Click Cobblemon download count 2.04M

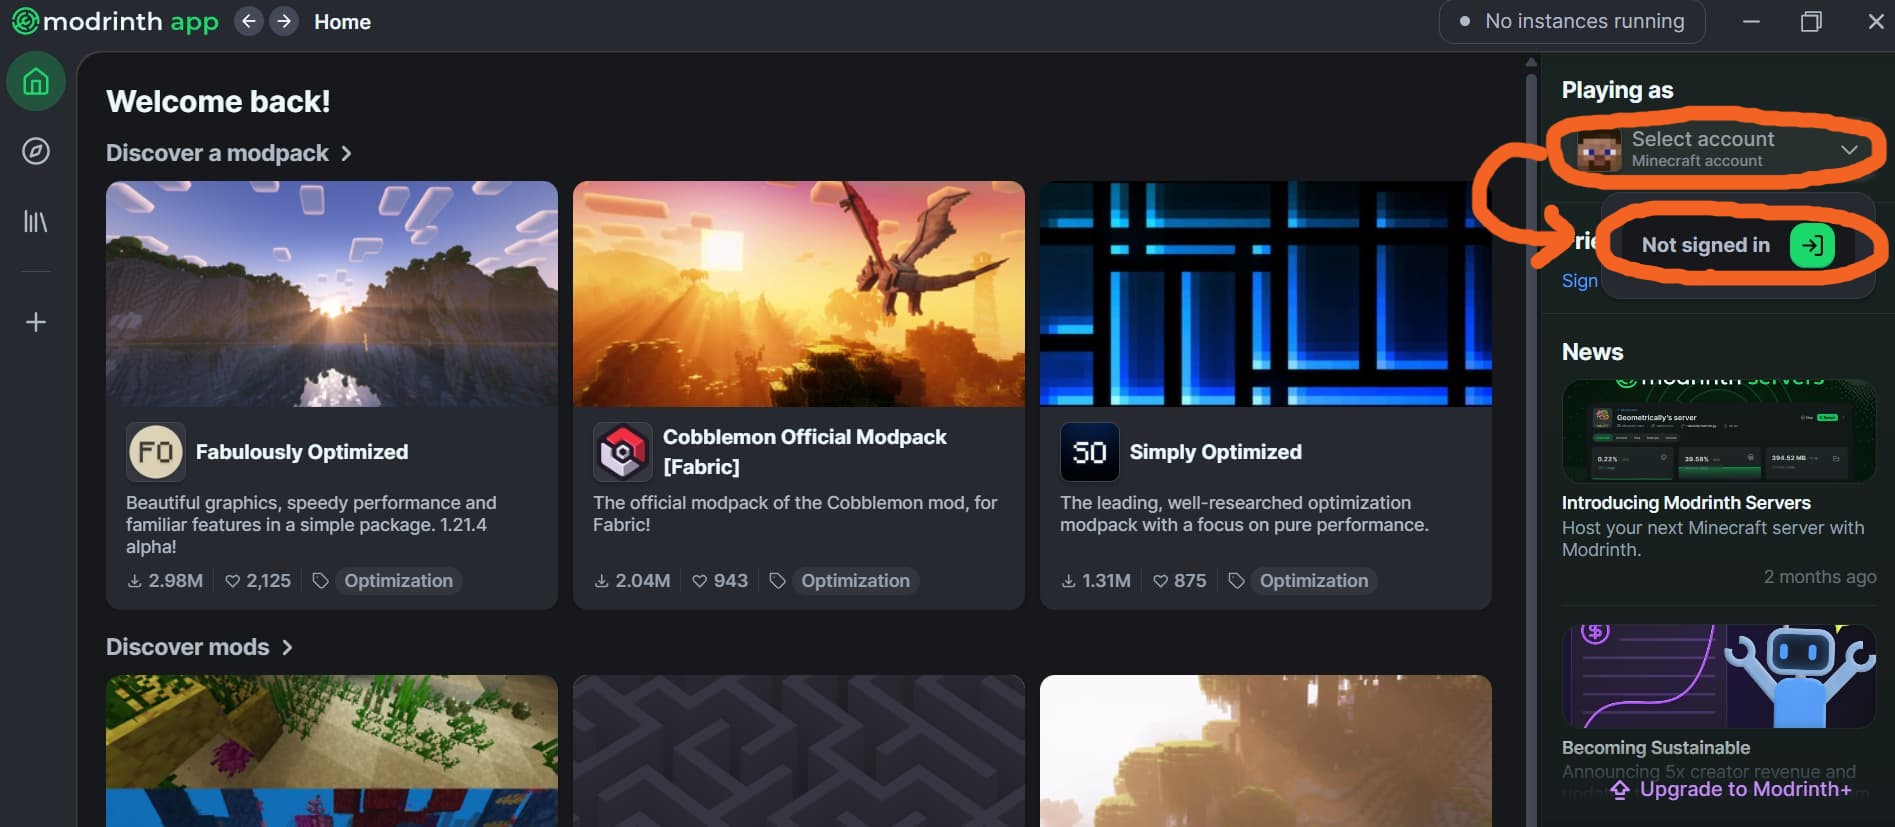(632, 581)
